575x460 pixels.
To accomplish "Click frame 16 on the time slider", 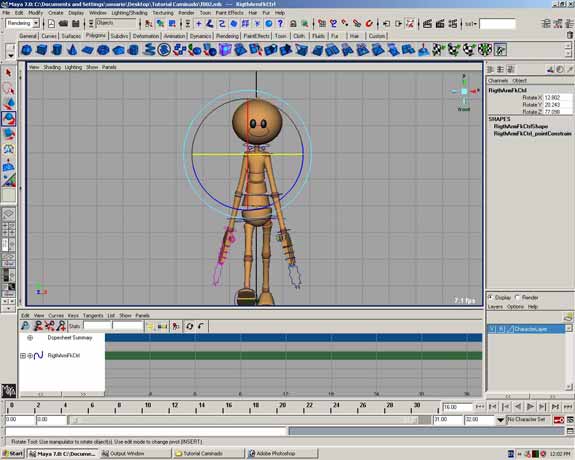I will coord(228,407).
